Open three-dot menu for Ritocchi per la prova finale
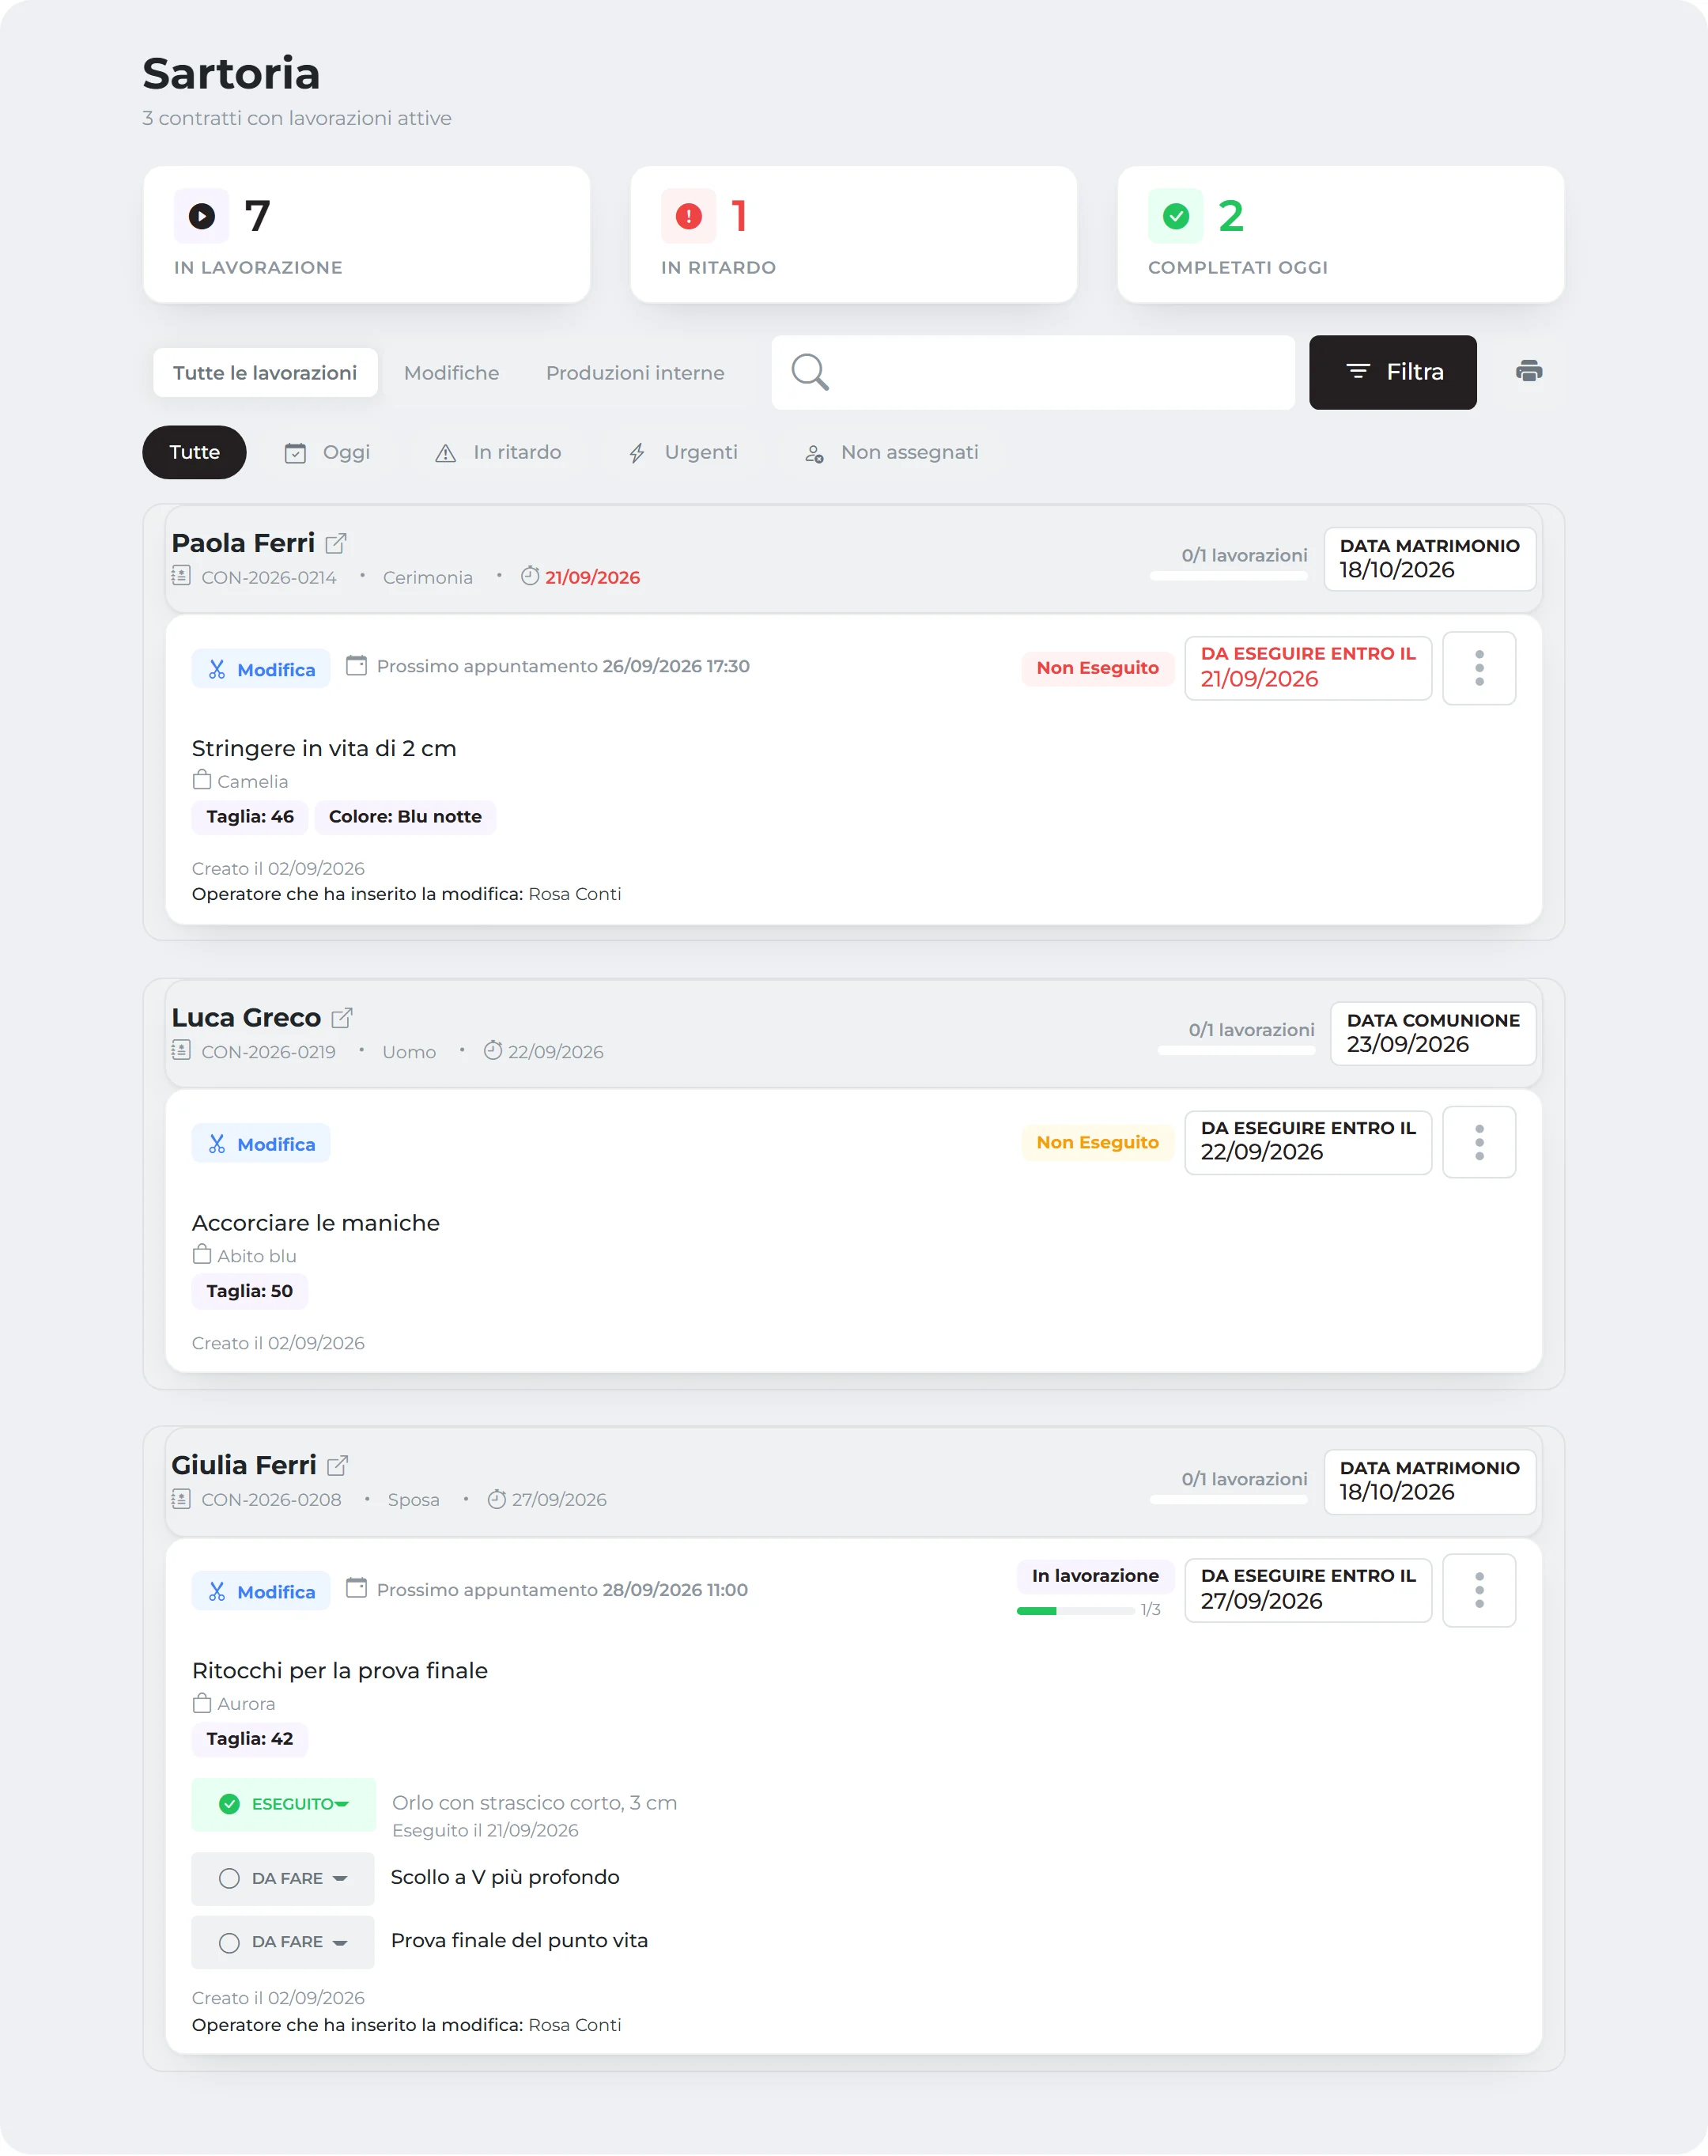 click(1479, 1590)
